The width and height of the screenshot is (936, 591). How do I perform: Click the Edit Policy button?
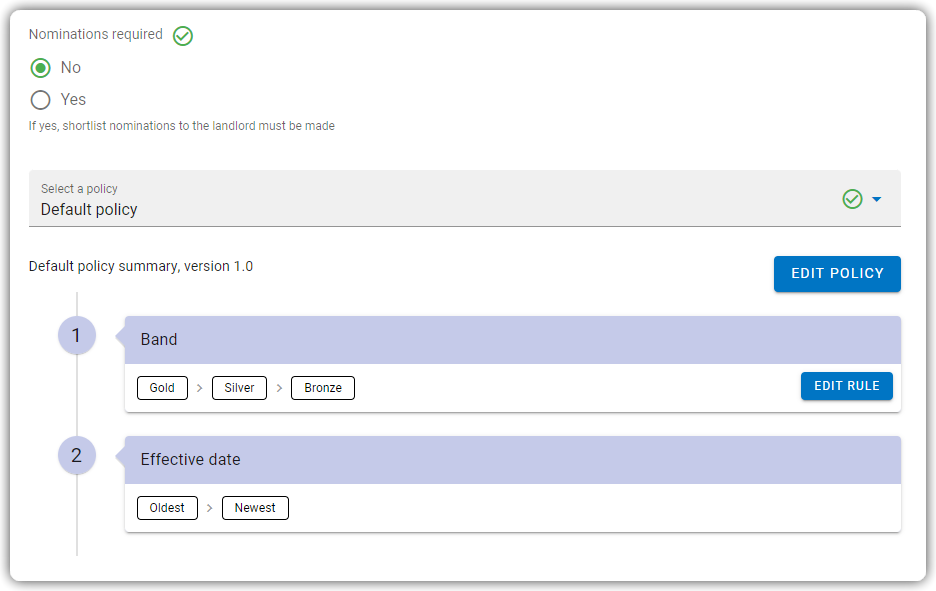tap(837, 274)
